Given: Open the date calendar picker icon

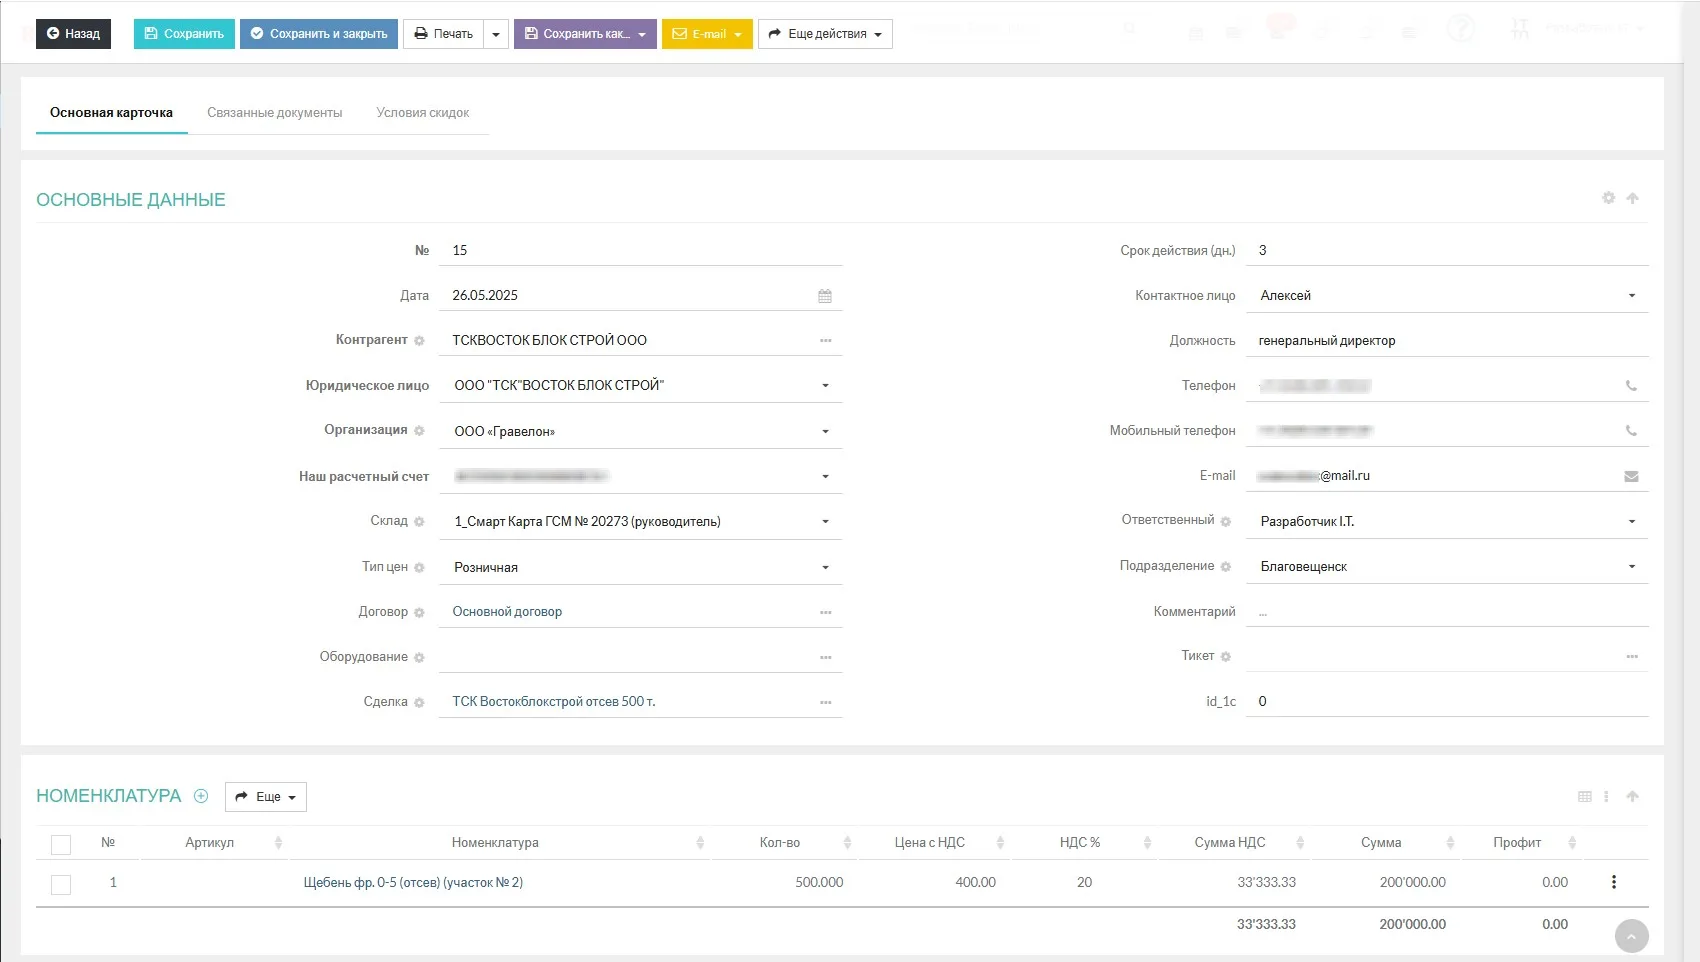Looking at the screenshot, I should (825, 296).
